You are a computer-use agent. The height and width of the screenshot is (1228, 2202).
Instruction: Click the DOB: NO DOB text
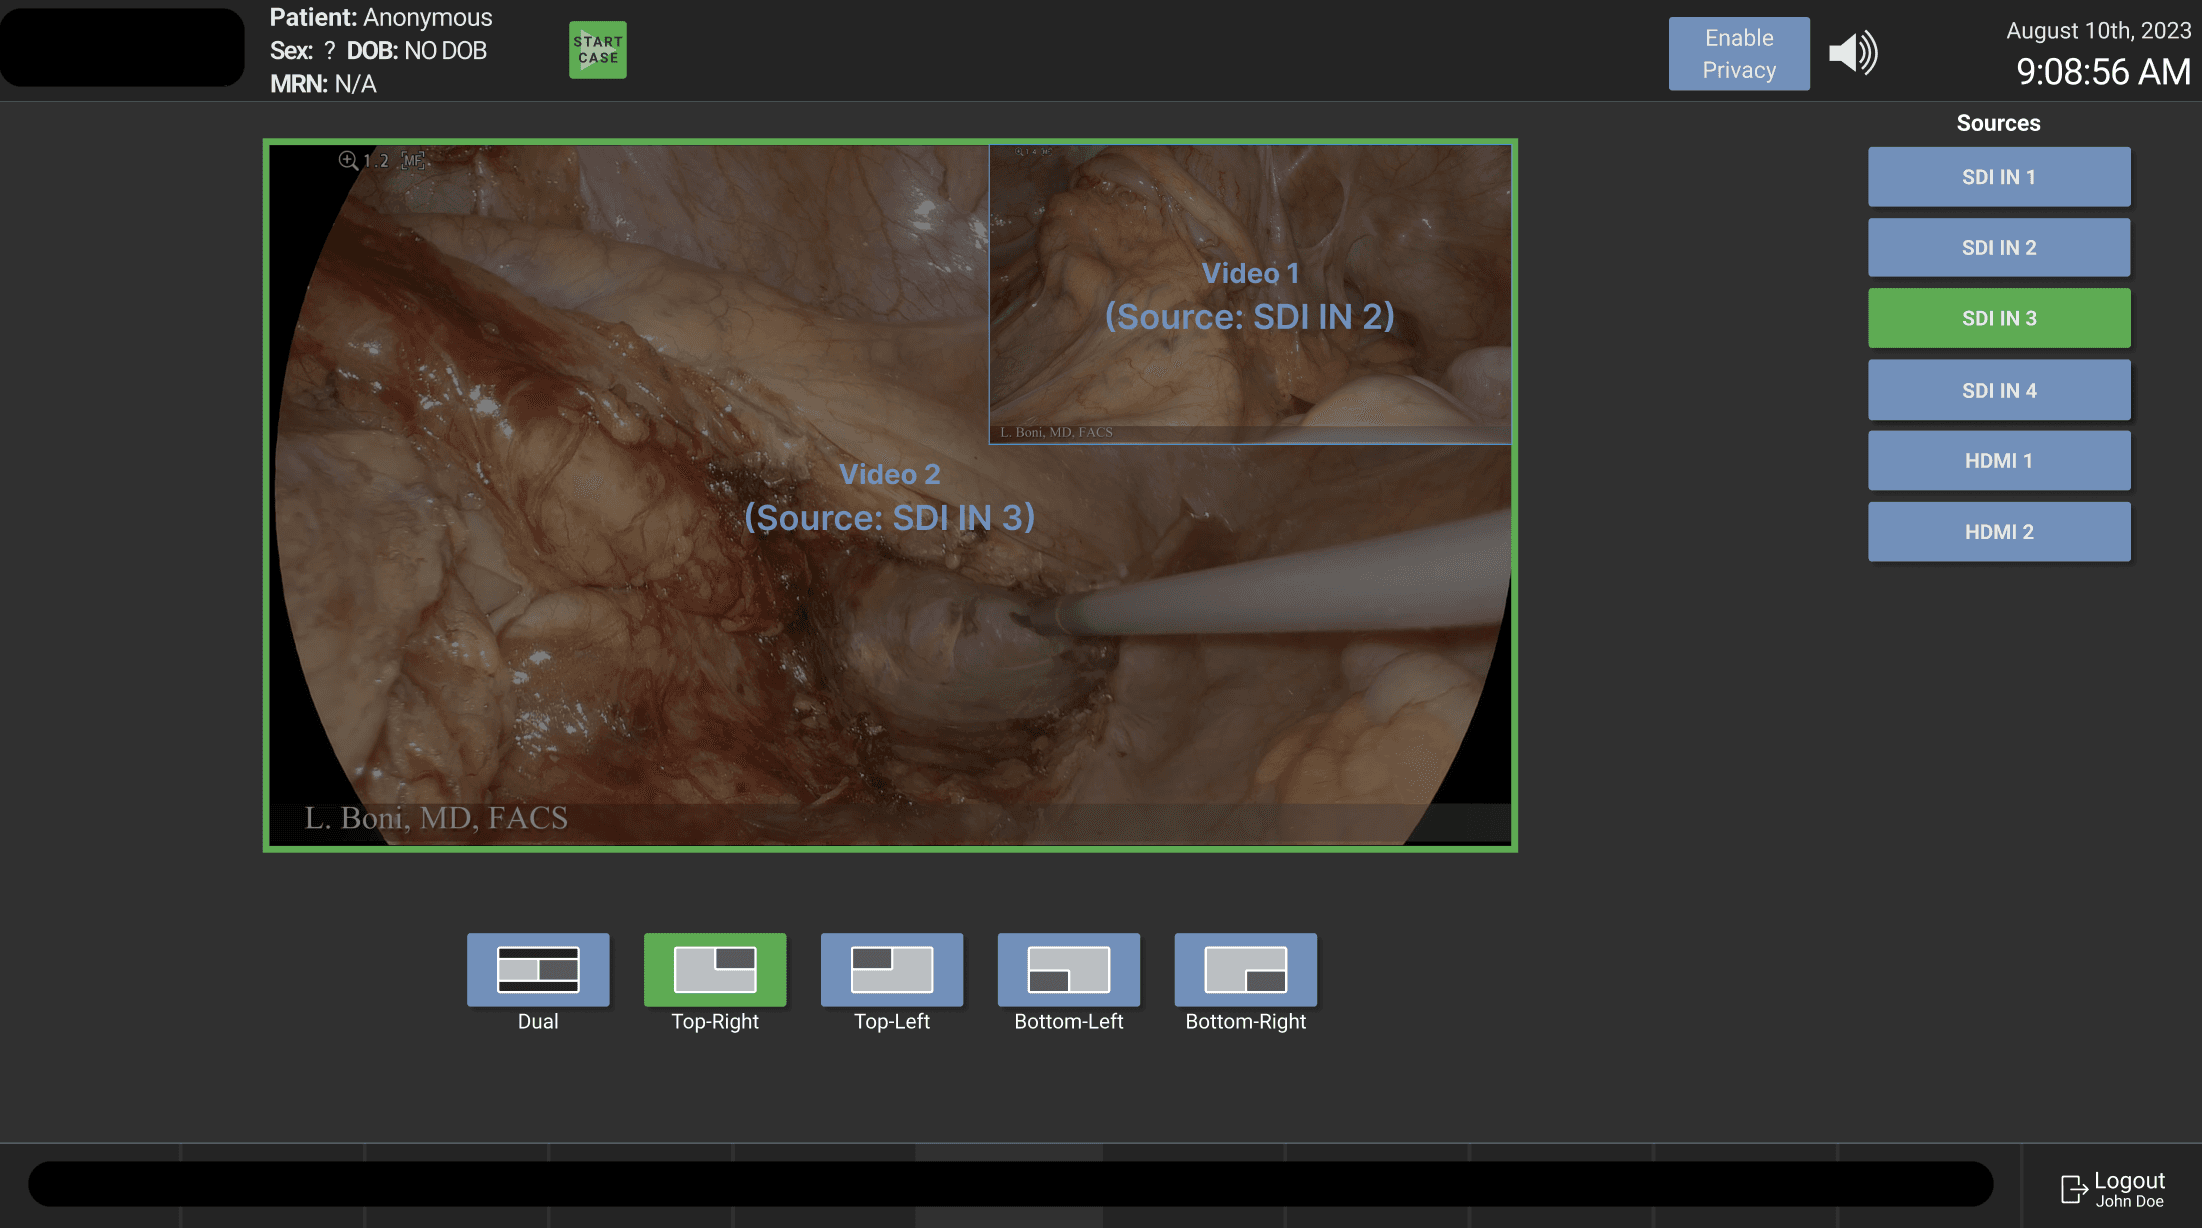click(x=417, y=51)
